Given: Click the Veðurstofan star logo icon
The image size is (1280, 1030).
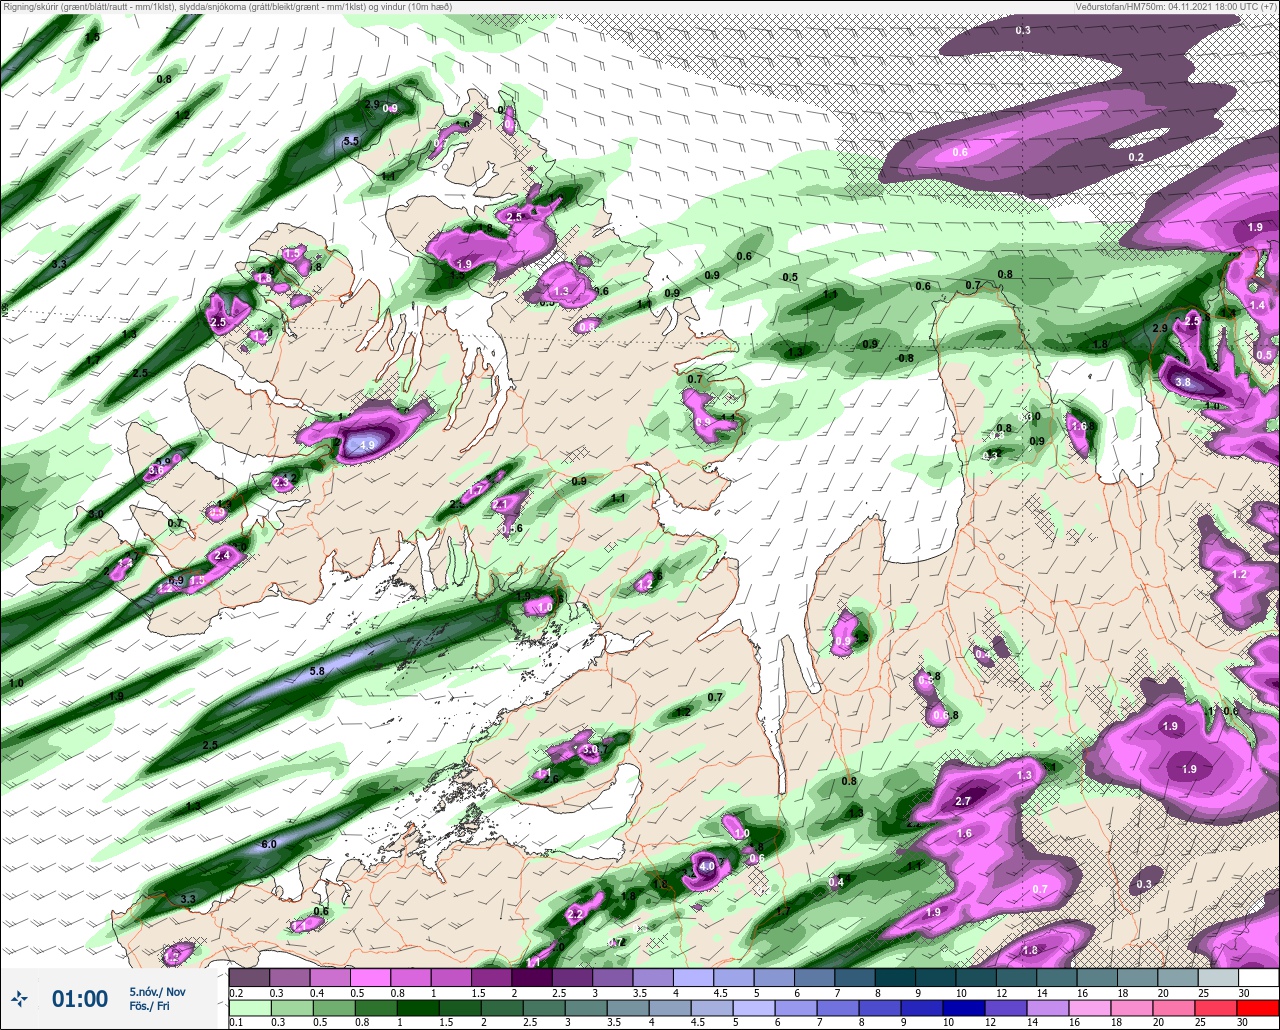Looking at the screenshot, I should pyautogui.click(x=19, y=998).
